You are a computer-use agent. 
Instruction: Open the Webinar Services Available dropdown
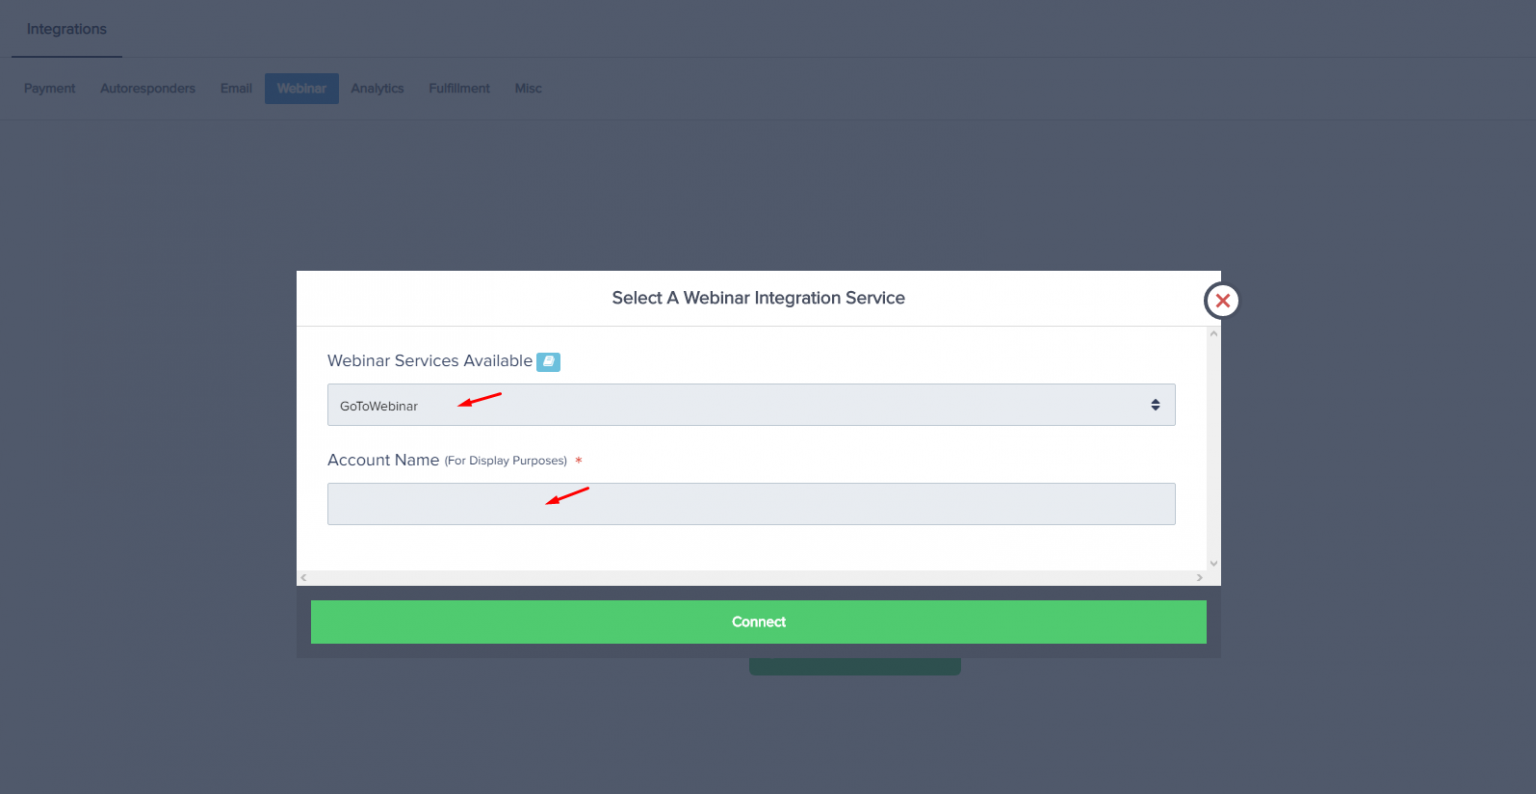[x=751, y=405]
